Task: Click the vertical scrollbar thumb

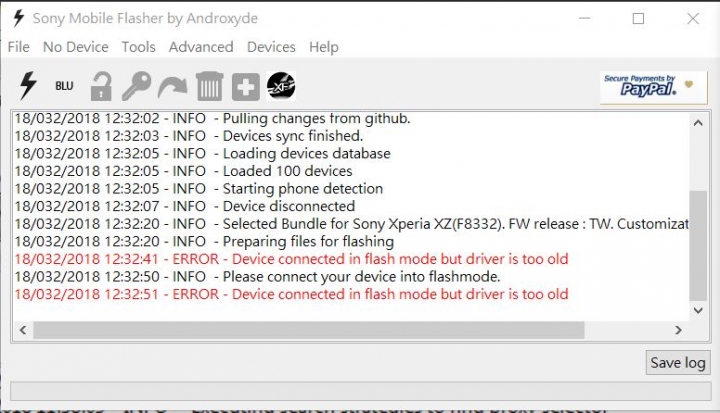Action: [698, 245]
